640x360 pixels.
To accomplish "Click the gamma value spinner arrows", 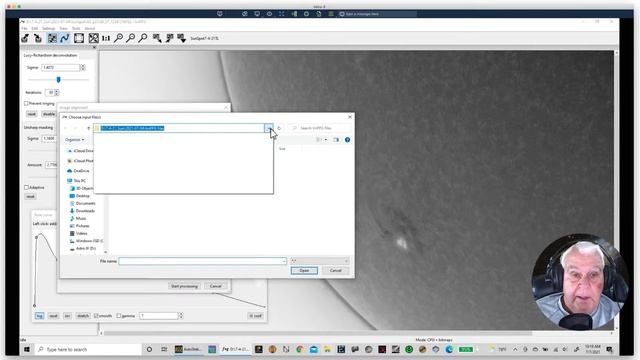I will (x=181, y=316).
